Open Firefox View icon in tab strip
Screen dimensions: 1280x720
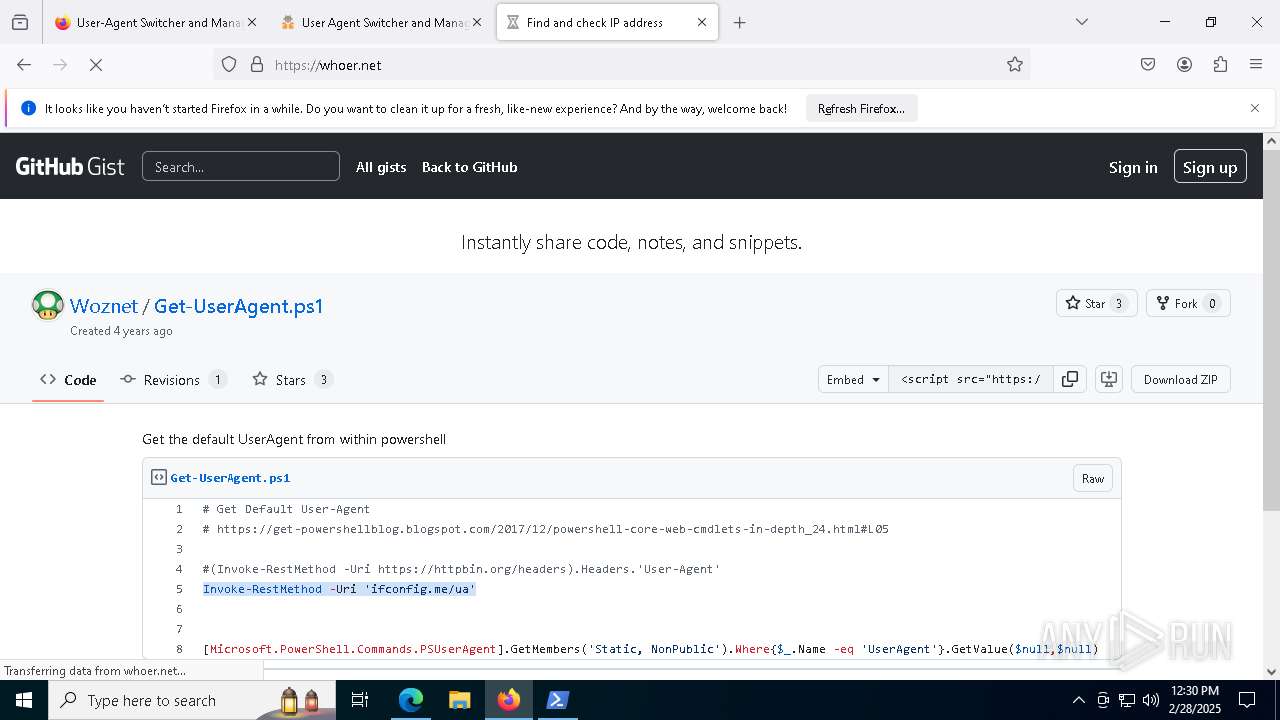point(20,22)
